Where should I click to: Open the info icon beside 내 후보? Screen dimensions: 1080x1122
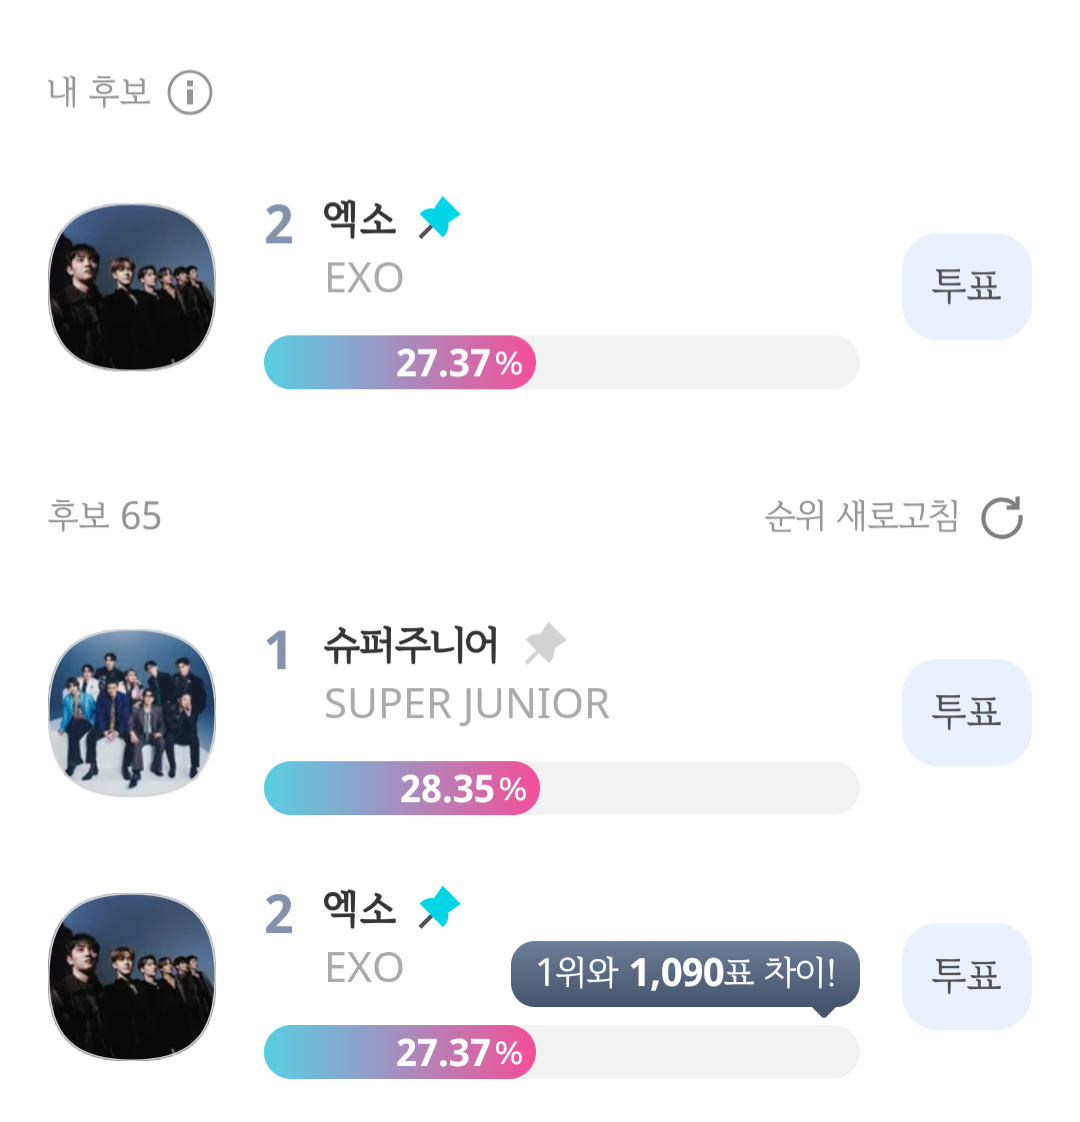tap(190, 93)
